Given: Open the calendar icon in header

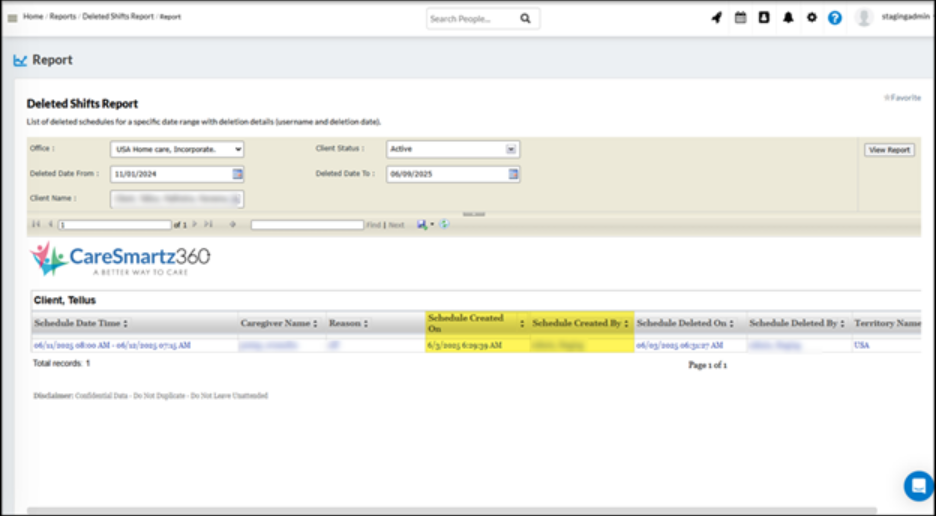Looking at the screenshot, I should (x=740, y=18).
